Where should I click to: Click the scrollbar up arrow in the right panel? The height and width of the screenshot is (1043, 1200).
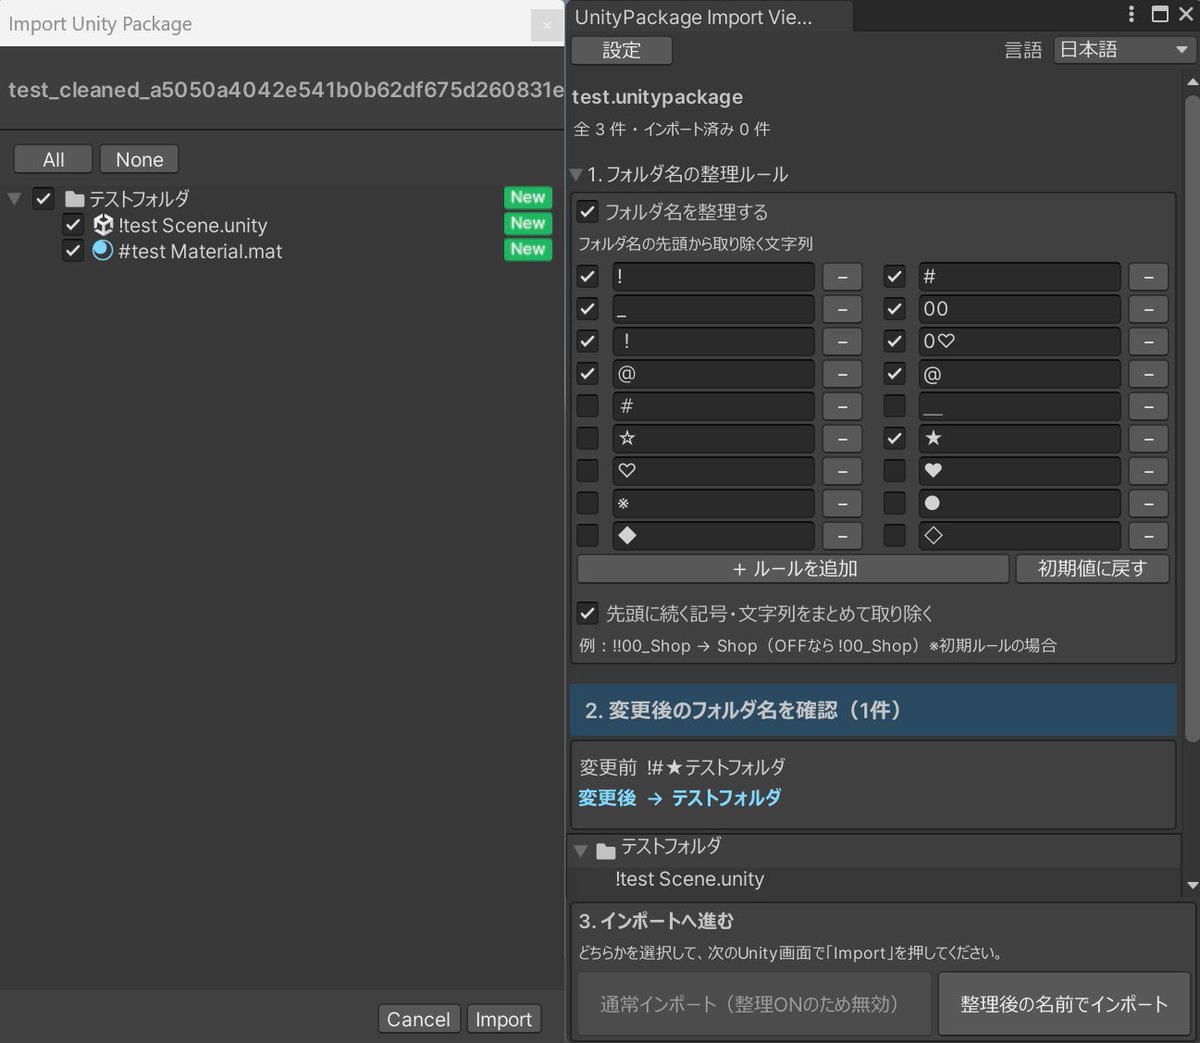coord(1192,82)
